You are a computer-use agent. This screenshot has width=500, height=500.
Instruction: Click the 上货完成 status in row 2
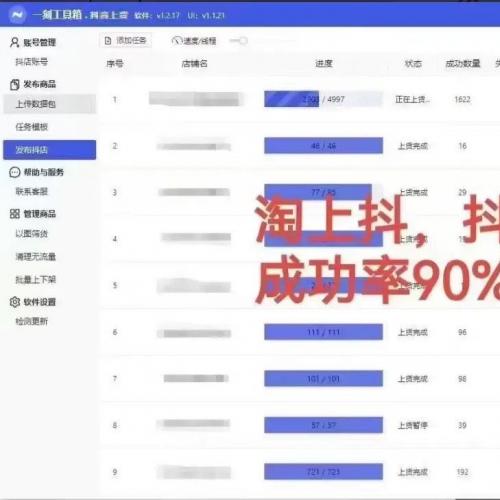413,146
